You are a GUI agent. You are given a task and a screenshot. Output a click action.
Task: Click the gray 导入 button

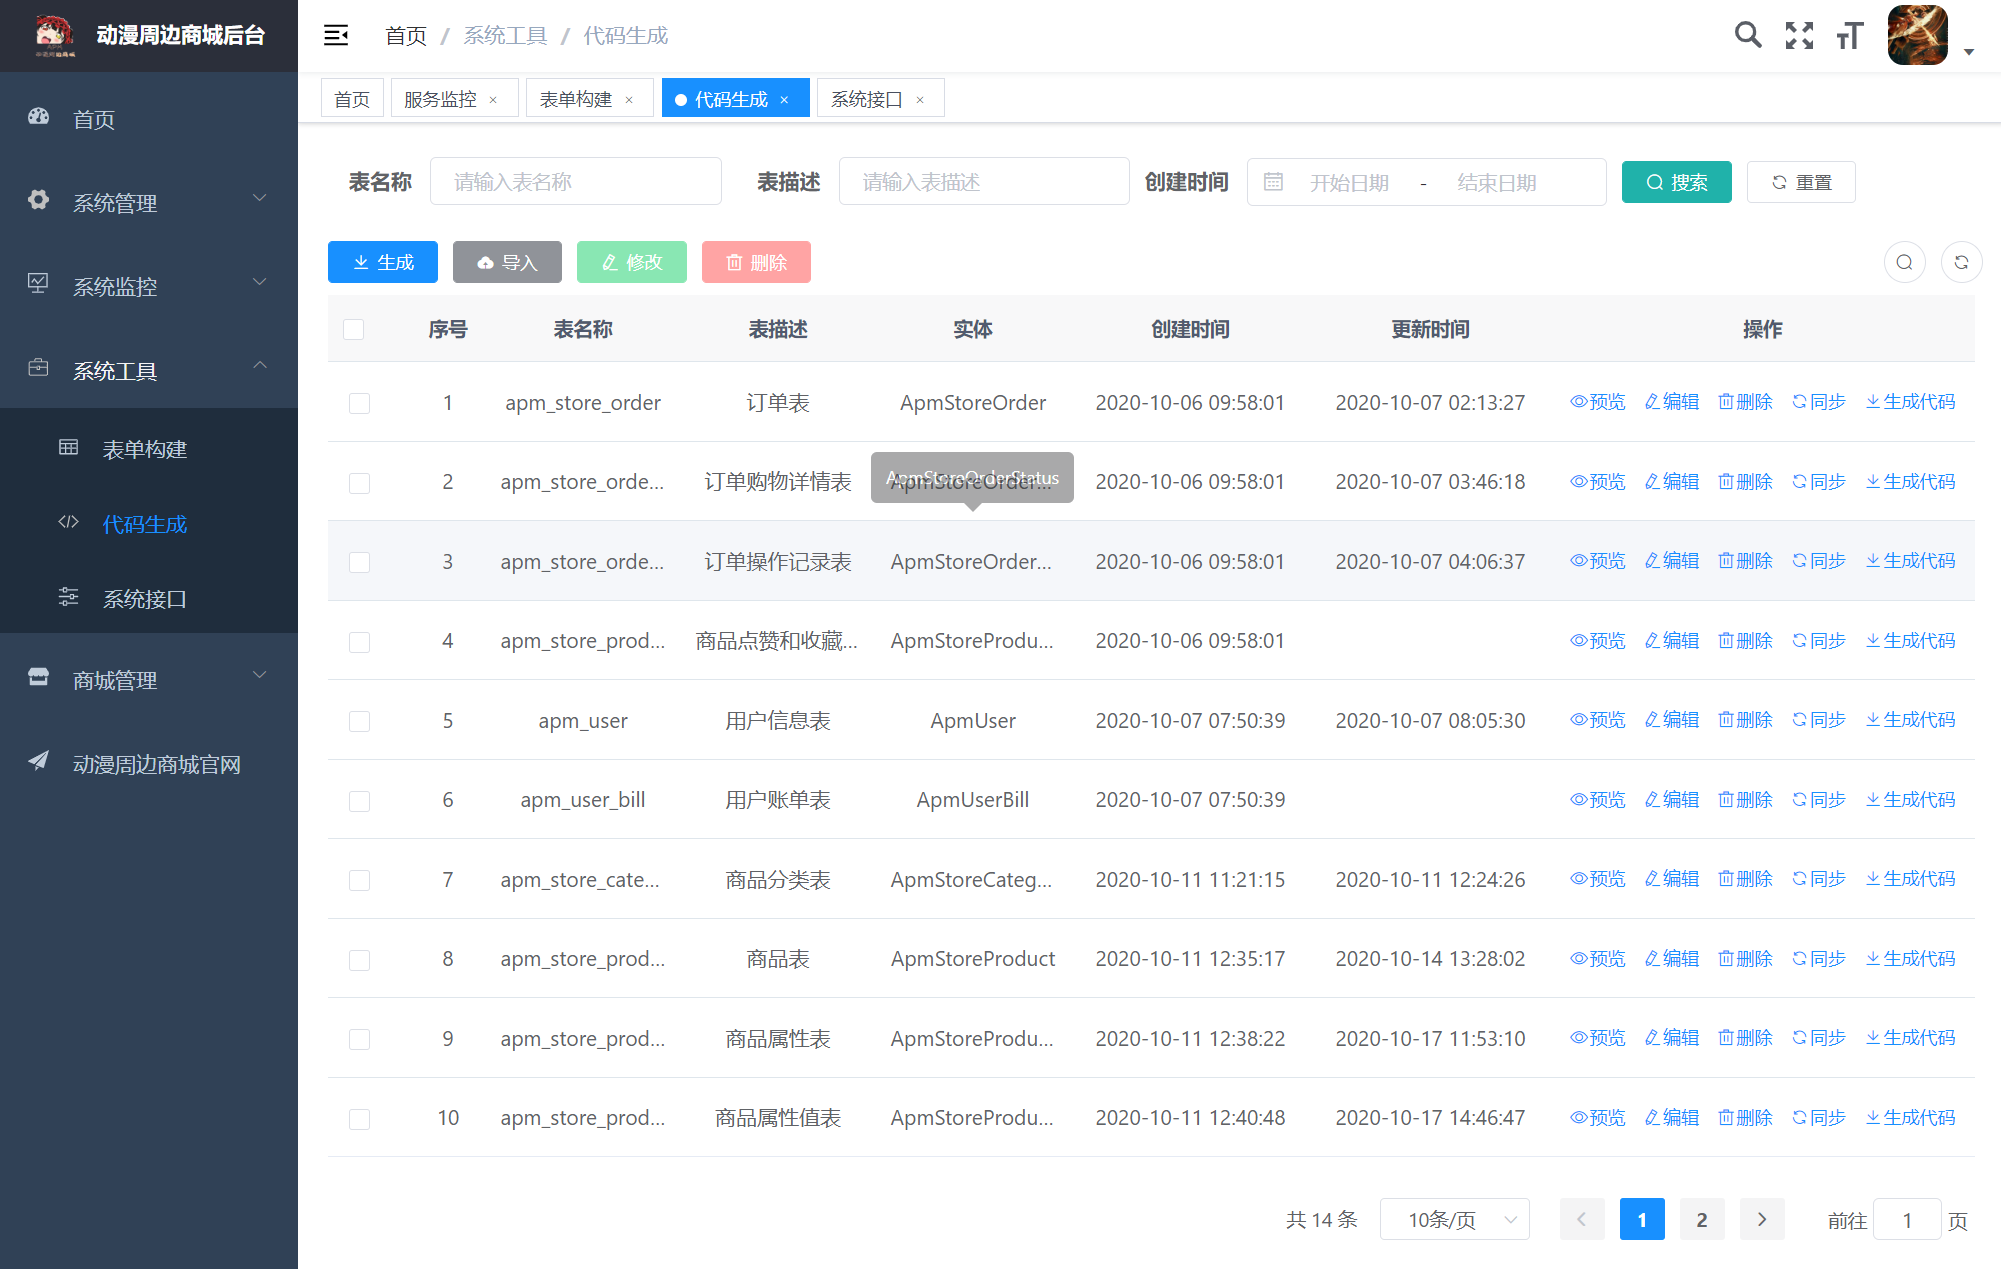[507, 262]
